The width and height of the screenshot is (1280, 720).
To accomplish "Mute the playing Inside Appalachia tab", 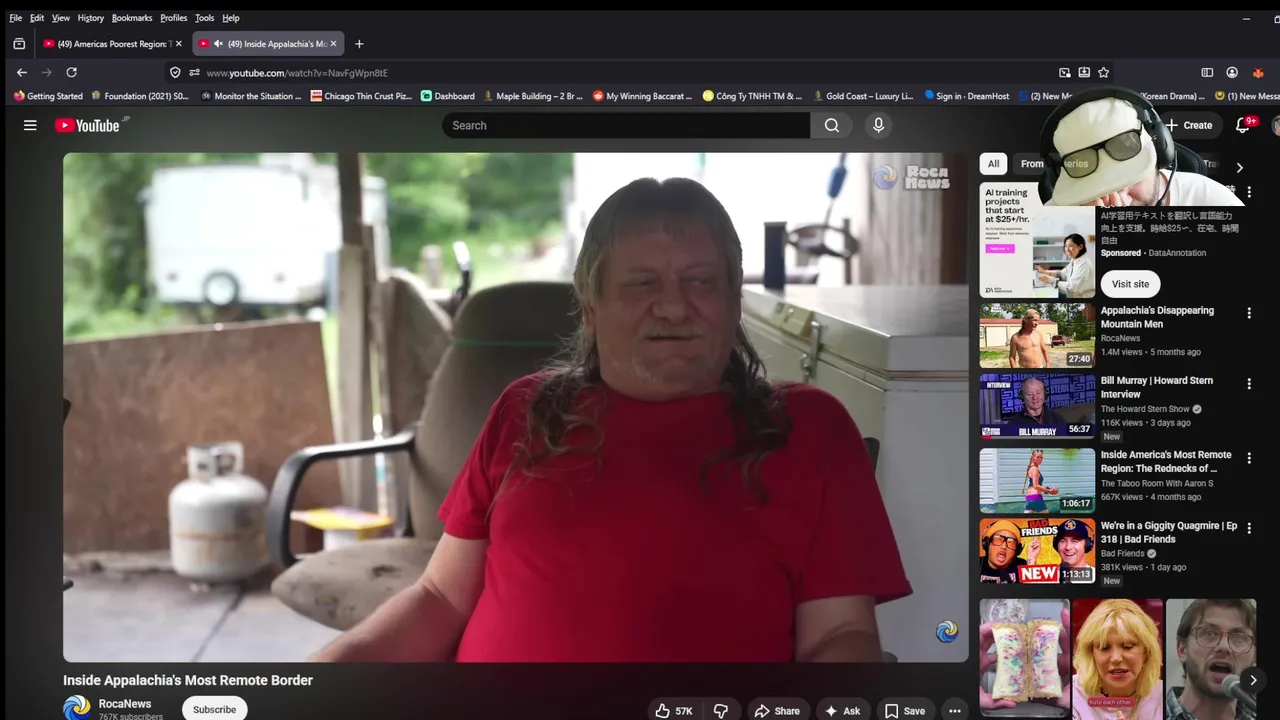I will point(218,44).
